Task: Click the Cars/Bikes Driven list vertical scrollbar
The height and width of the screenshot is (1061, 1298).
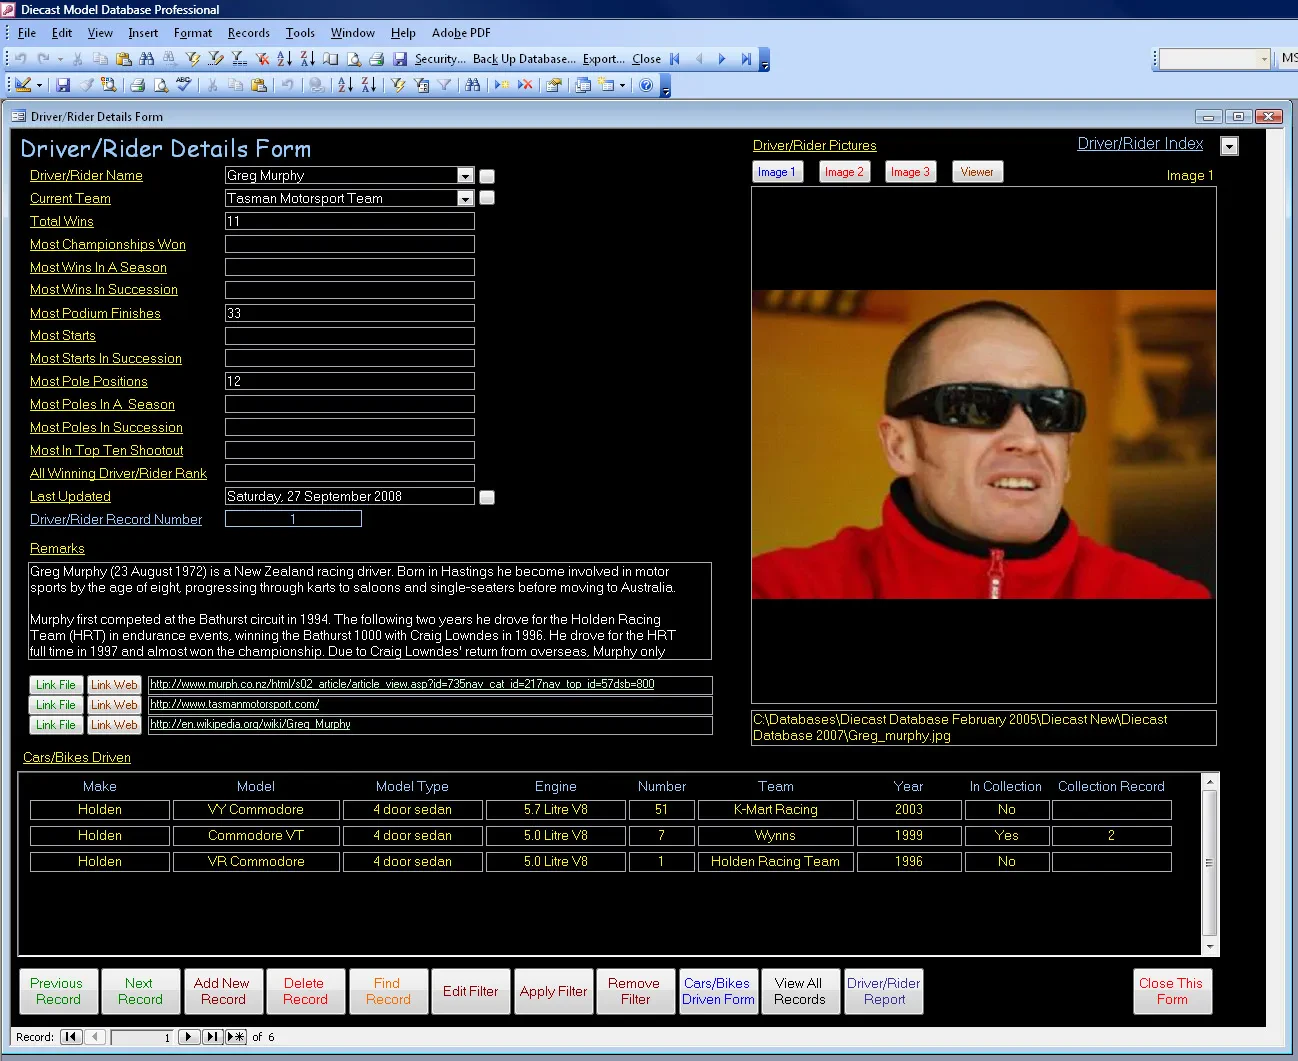Action: [1209, 864]
